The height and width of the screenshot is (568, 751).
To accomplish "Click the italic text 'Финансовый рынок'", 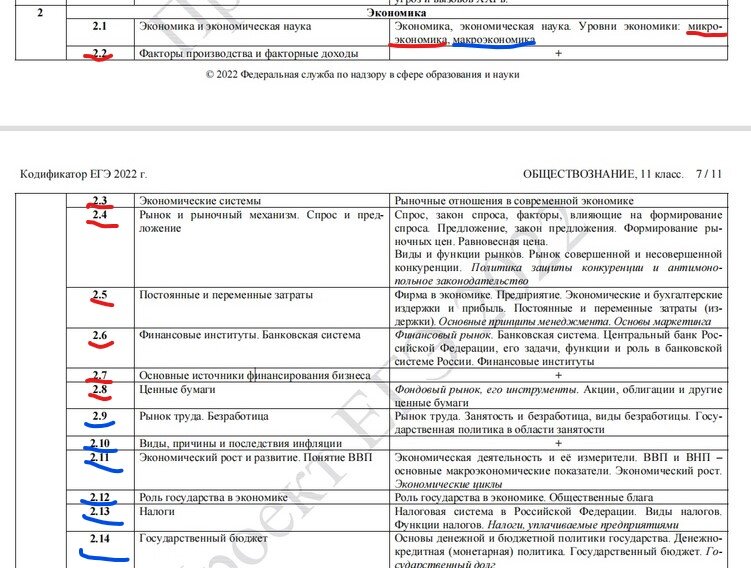I will [443, 335].
